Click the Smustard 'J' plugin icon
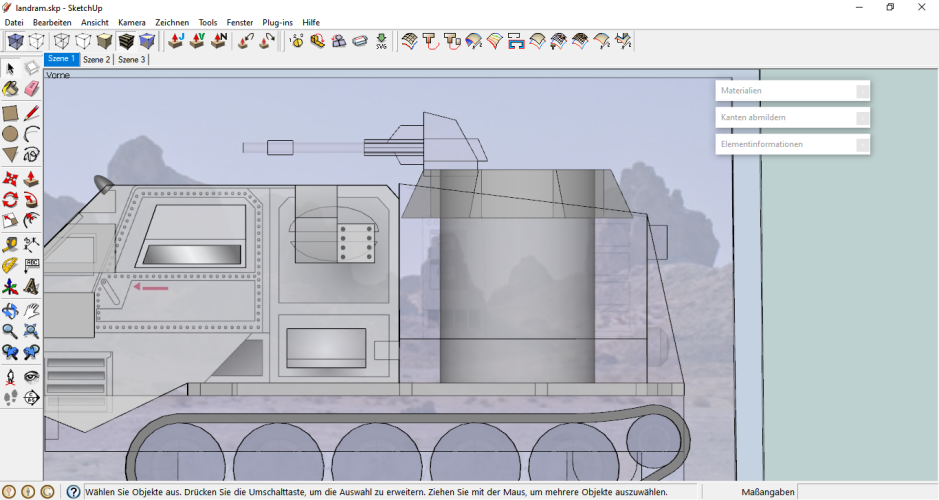 coord(176,41)
